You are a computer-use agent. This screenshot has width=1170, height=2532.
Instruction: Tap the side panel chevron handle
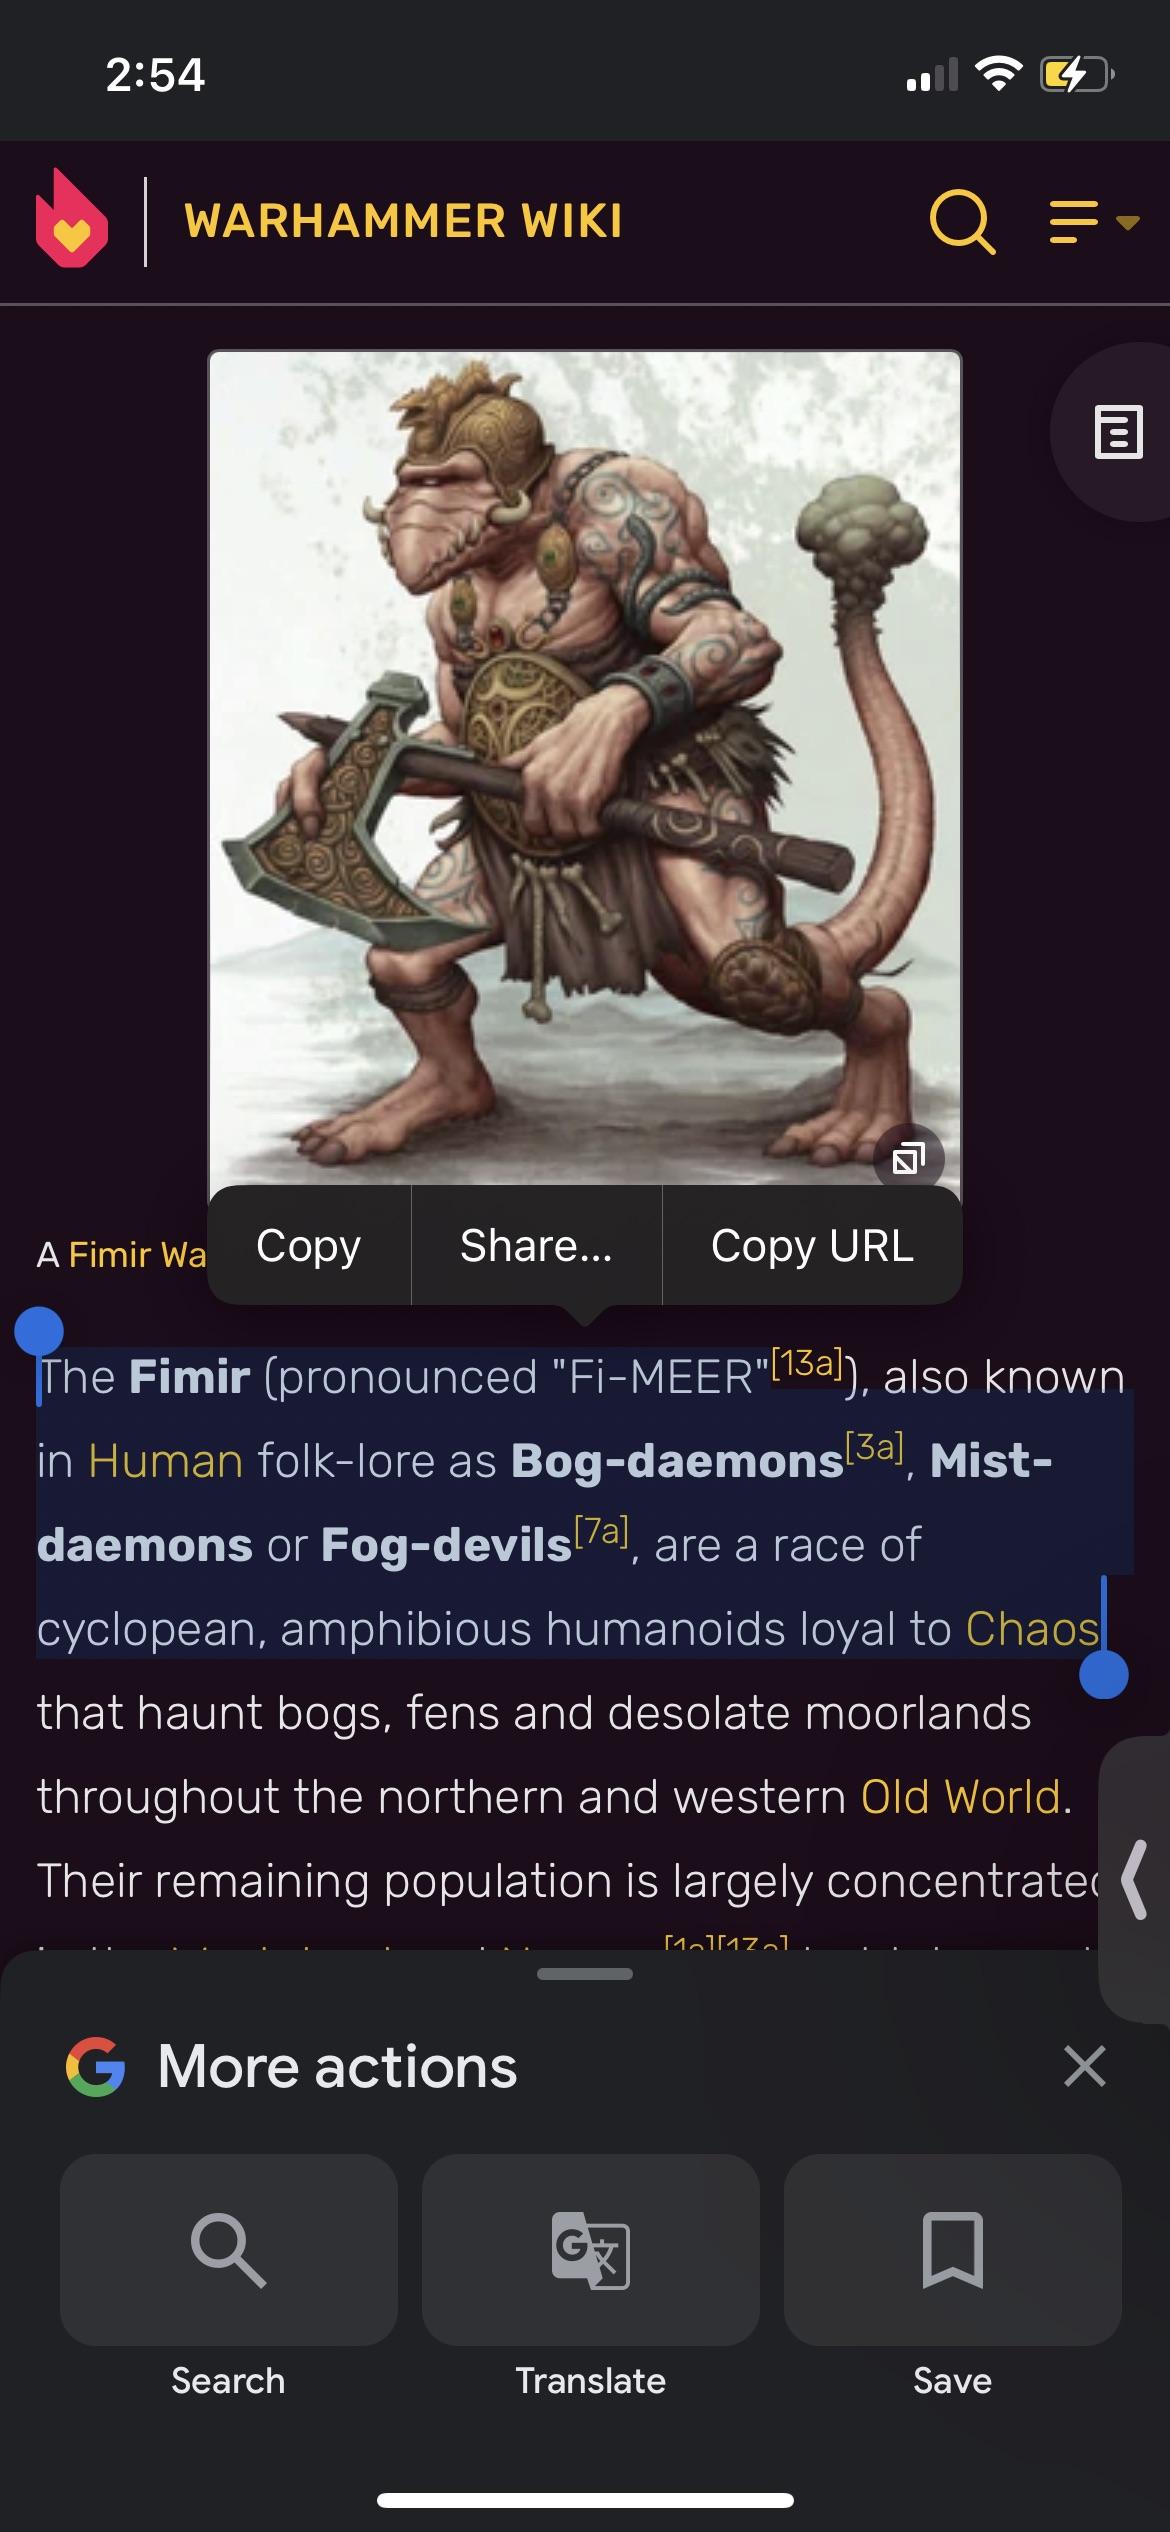(1135, 1880)
